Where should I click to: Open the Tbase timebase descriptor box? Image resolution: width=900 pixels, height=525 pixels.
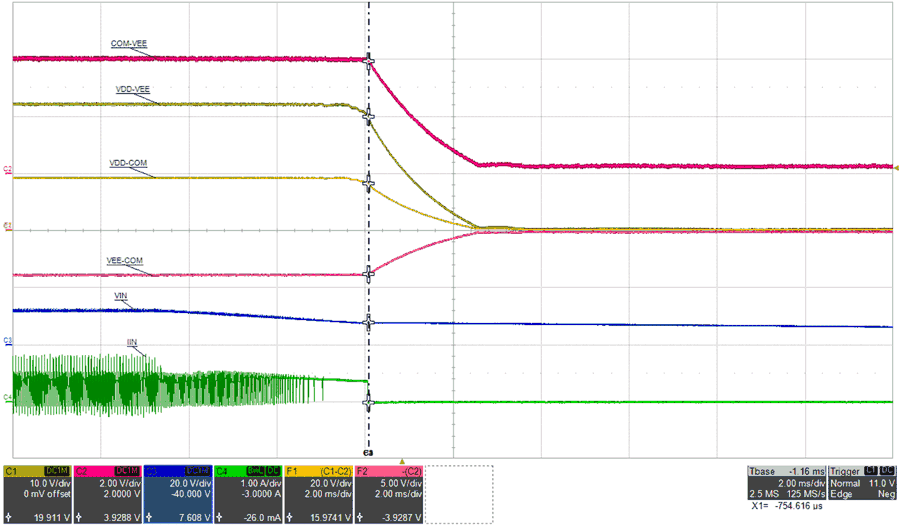point(786,483)
